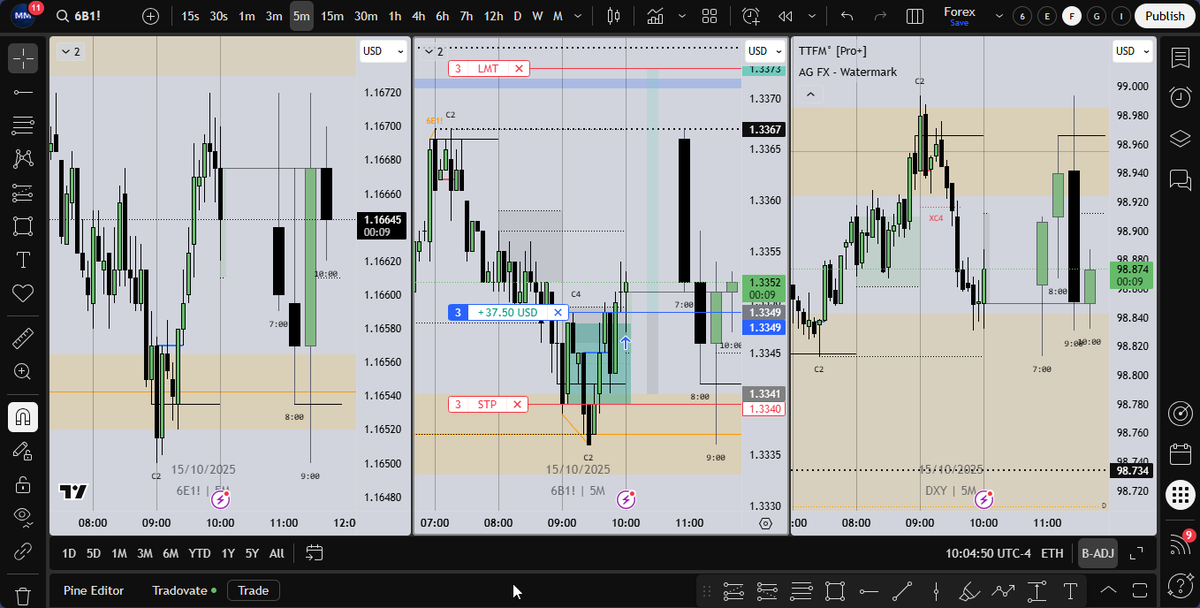Image resolution: width=1200 pixels, height=608 pixels.
Task: Select the trend line drawing tool
Action: click(23, 92)
